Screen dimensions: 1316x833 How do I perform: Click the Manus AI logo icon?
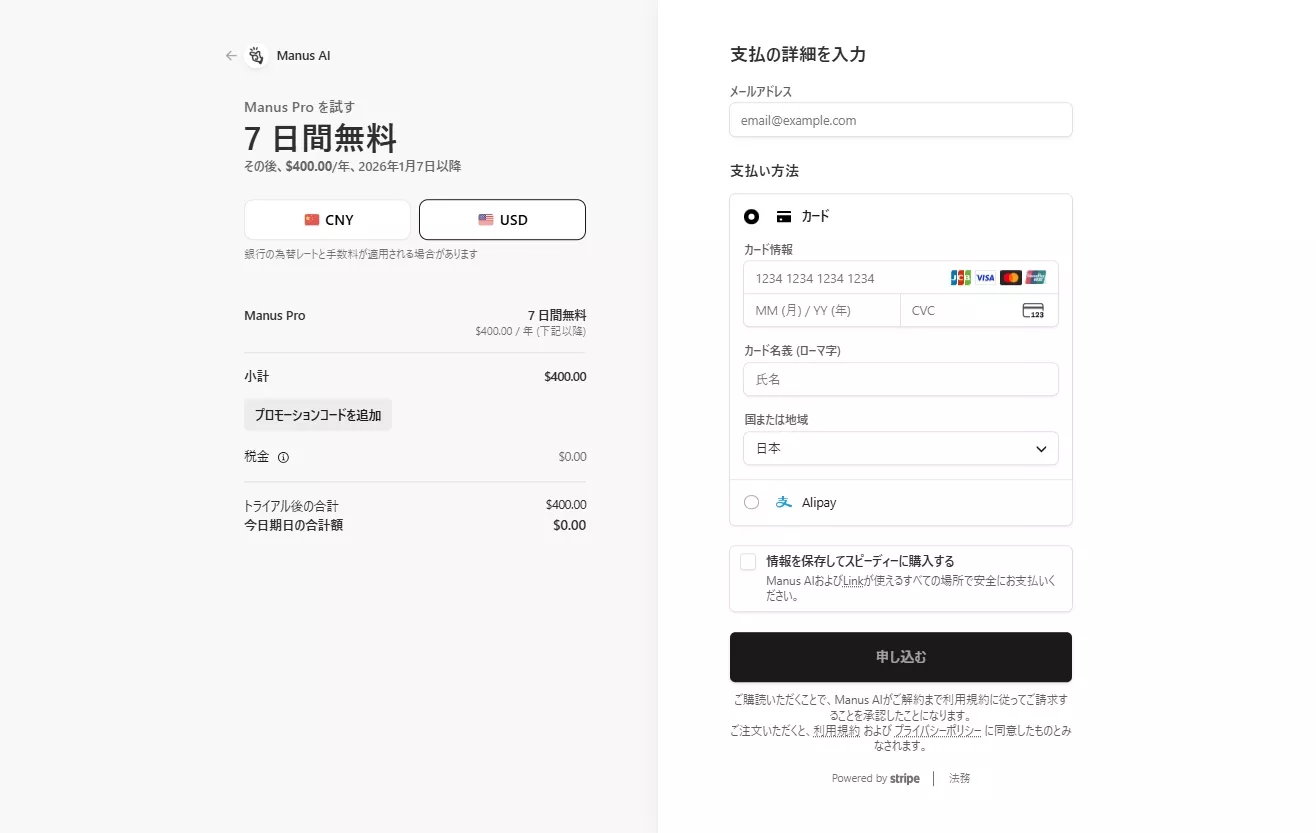pos(256,56)
